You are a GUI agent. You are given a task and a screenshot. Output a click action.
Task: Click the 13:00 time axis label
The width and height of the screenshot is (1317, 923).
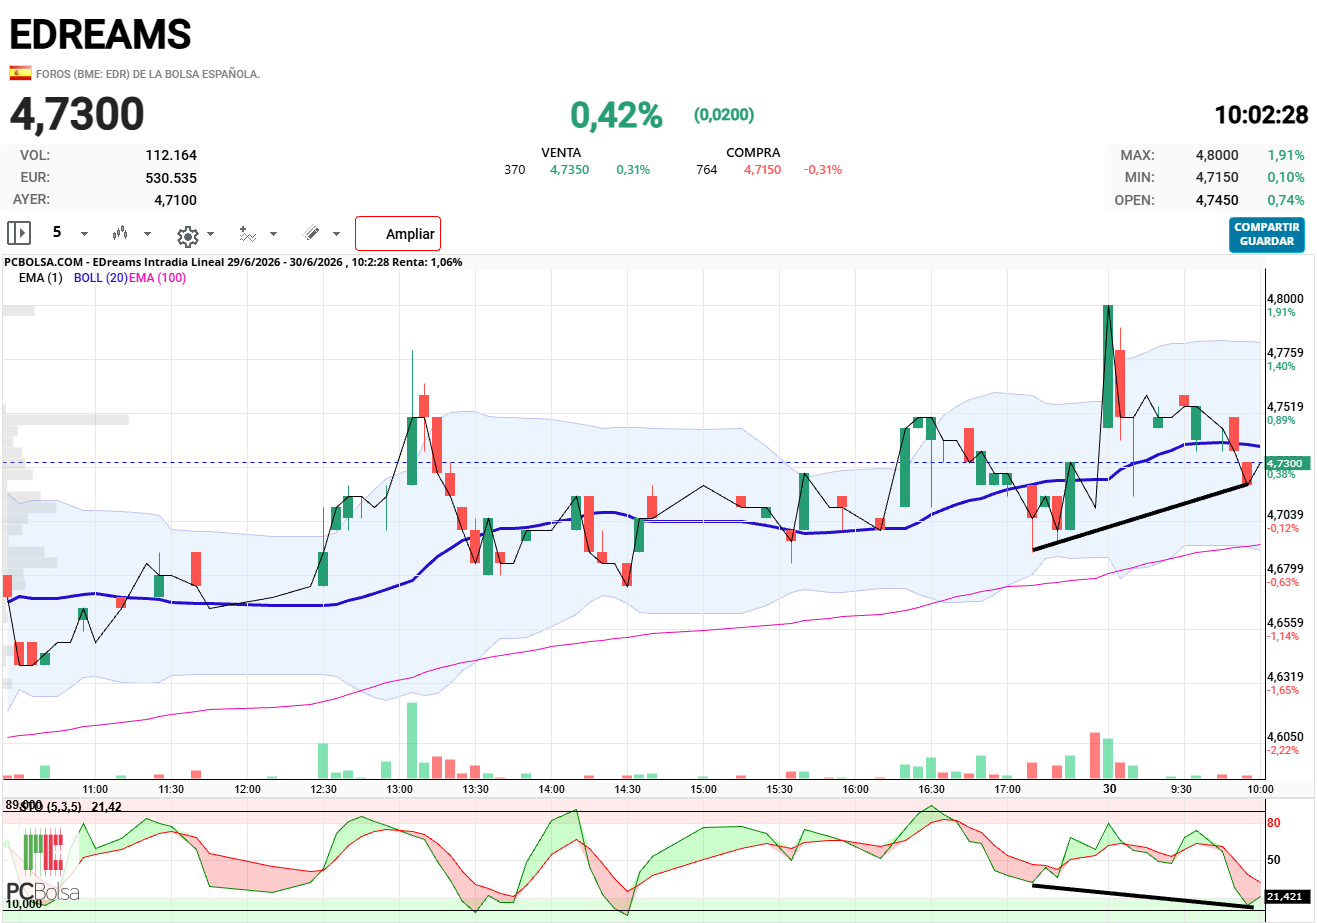click(400, 789)
